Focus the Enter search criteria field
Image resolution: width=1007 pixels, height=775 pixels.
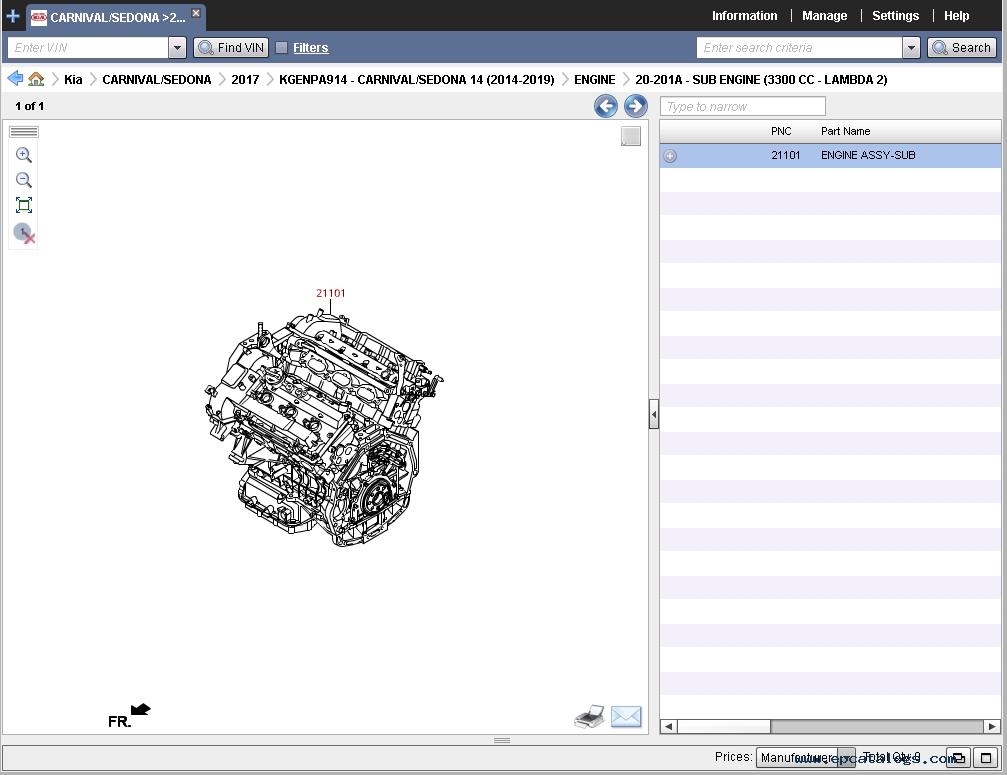(799, 48)
